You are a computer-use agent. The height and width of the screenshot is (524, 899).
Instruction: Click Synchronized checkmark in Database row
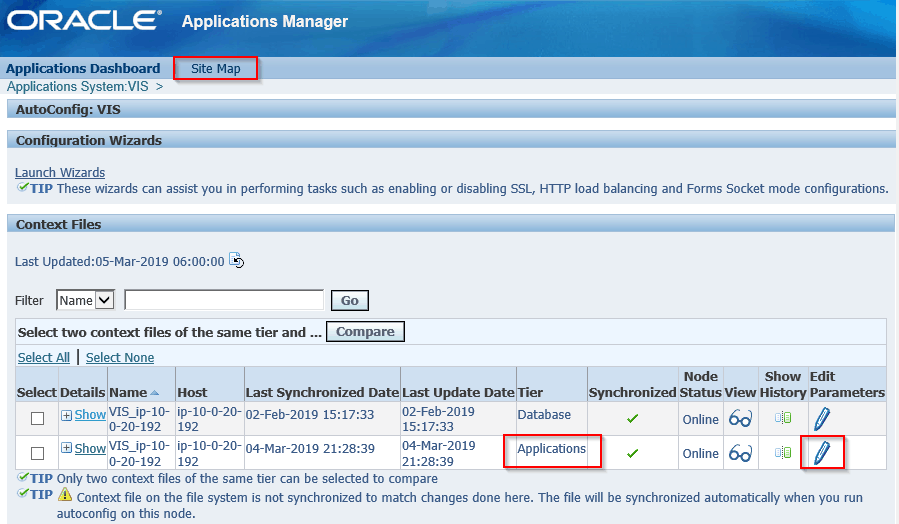coord(632,419)
